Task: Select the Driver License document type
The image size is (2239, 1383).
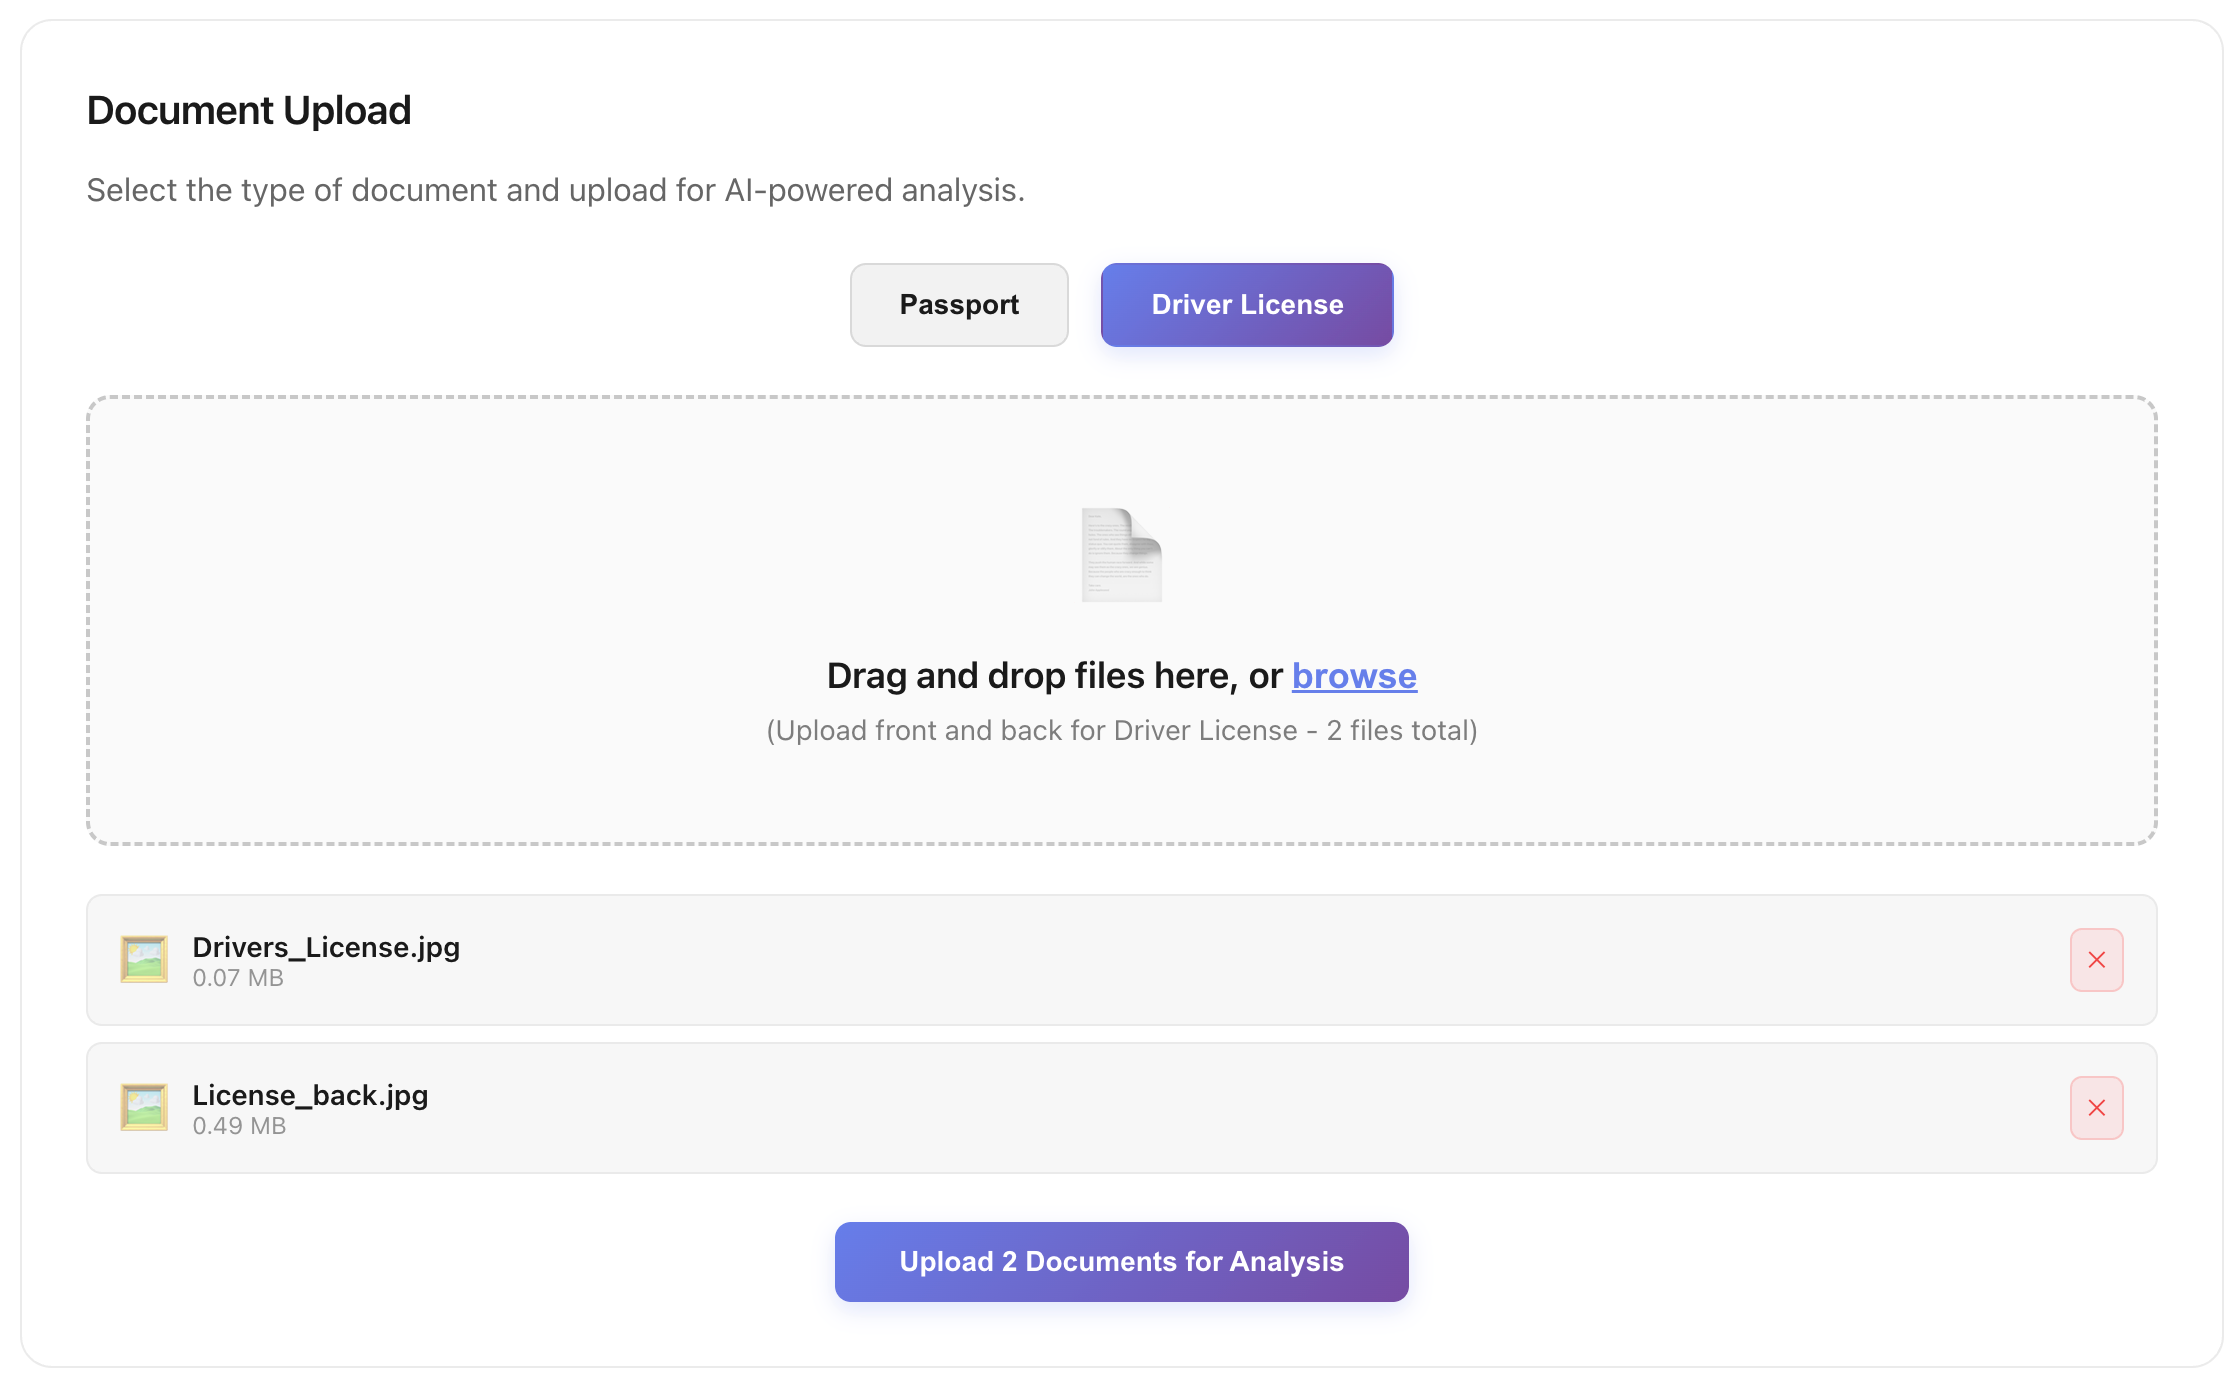Action: pyautogui.click(x=1246, y=305)
